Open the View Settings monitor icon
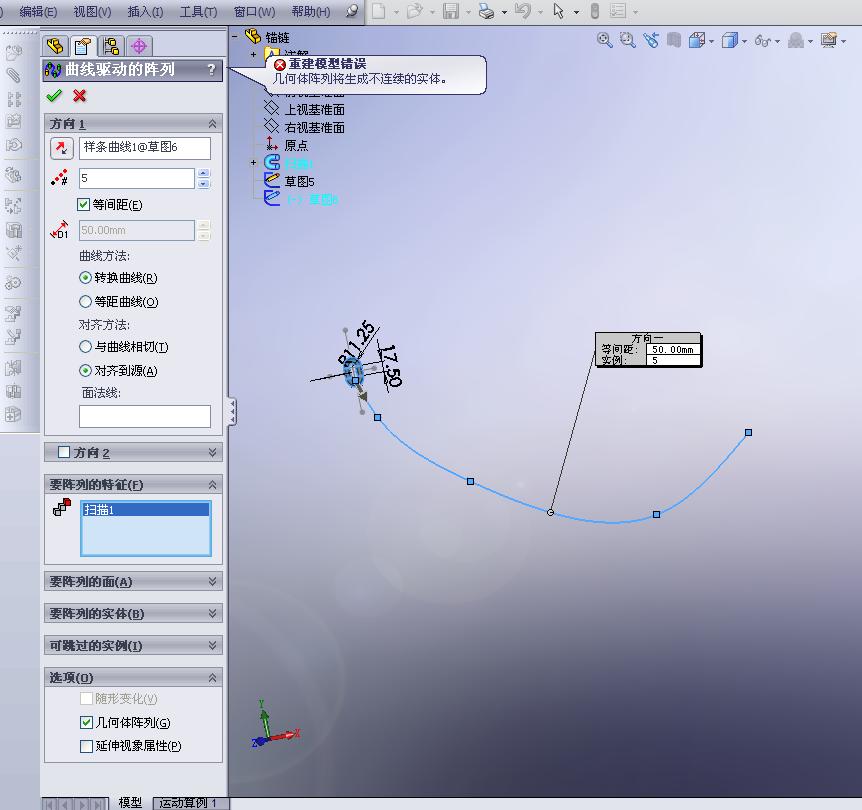 tap(828, 40)
